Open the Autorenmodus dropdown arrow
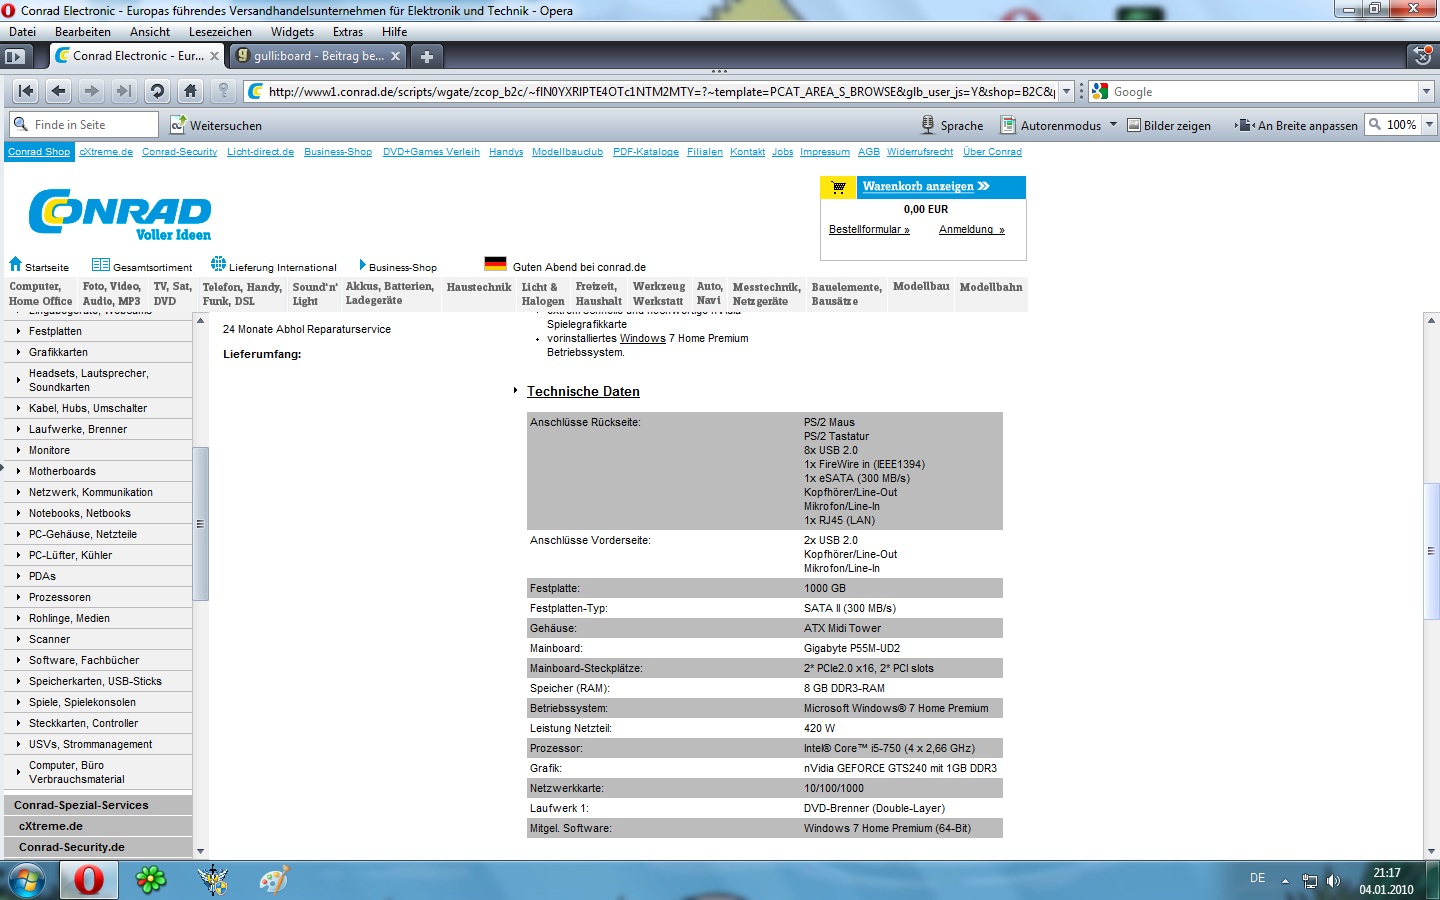Image resolution: width=1440 pixels, height=900 pixels. pos(1113,125)
